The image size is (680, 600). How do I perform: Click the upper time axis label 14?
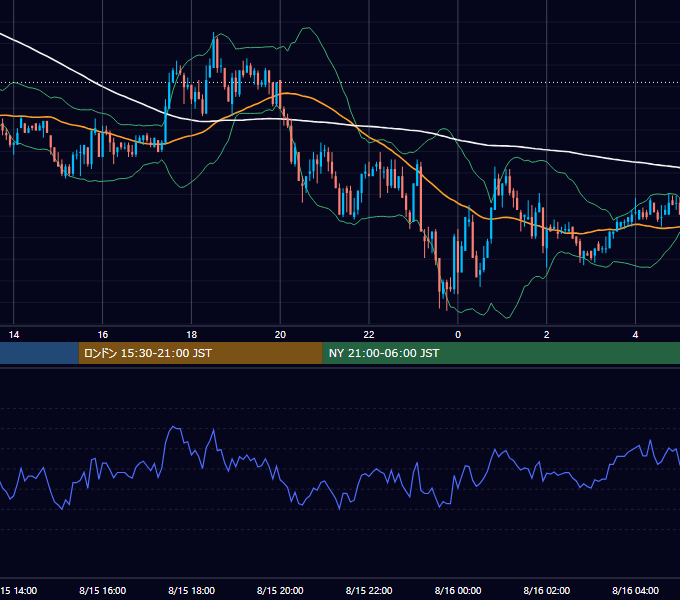click(14, 335)
